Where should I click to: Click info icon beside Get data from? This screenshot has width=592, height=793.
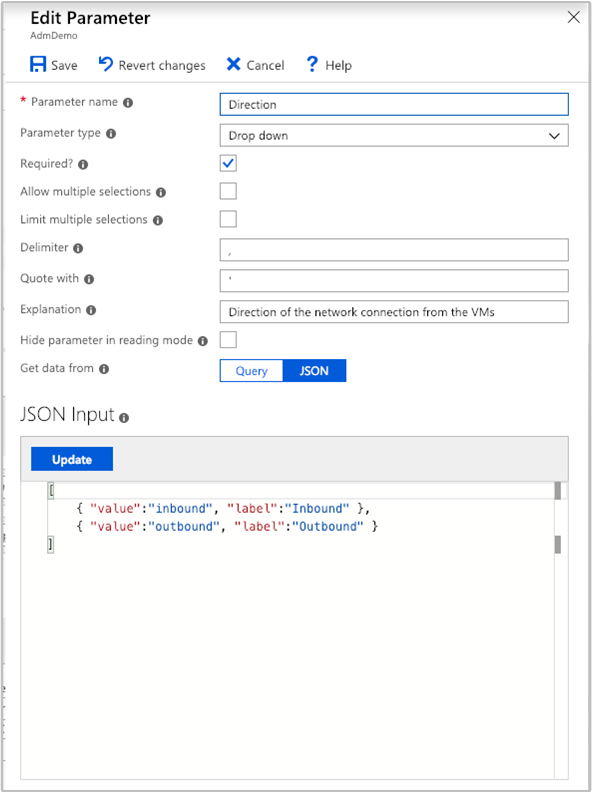pos(104,369)
